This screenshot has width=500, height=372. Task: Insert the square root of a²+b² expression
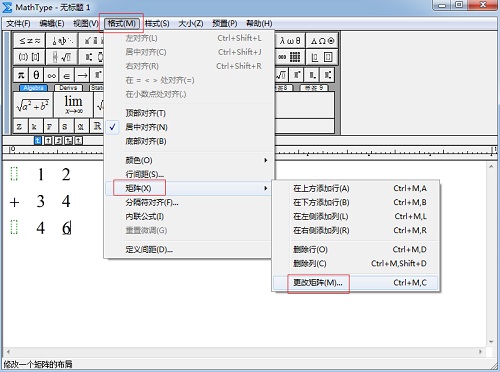click(33, 105)
